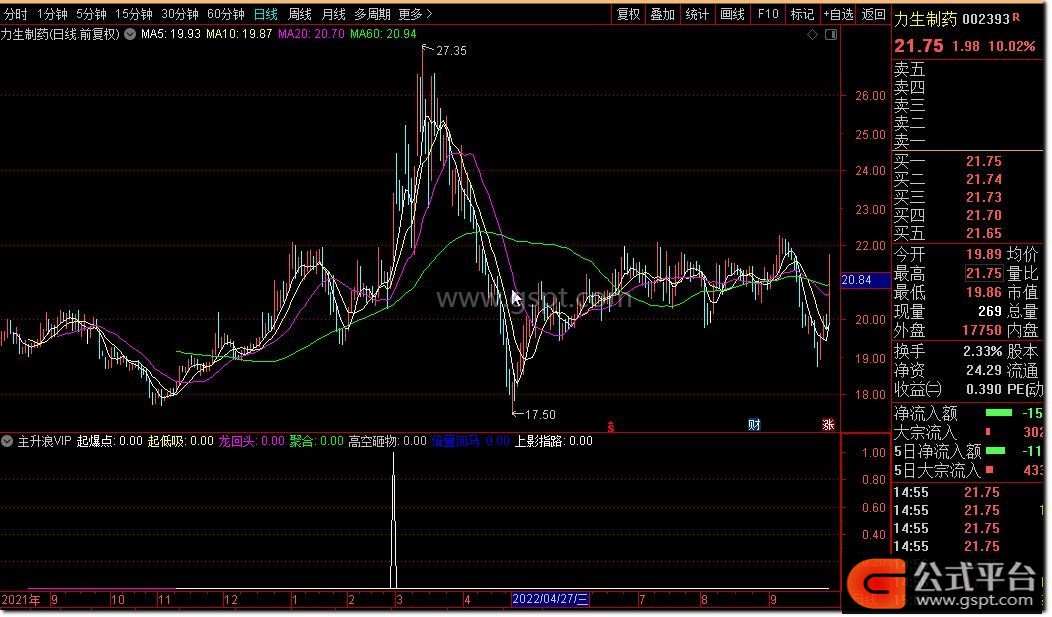Viewport: 1052px width, 617px height.
Task: Click the stock name 力生制药 in the side panel
Action: 925,19
